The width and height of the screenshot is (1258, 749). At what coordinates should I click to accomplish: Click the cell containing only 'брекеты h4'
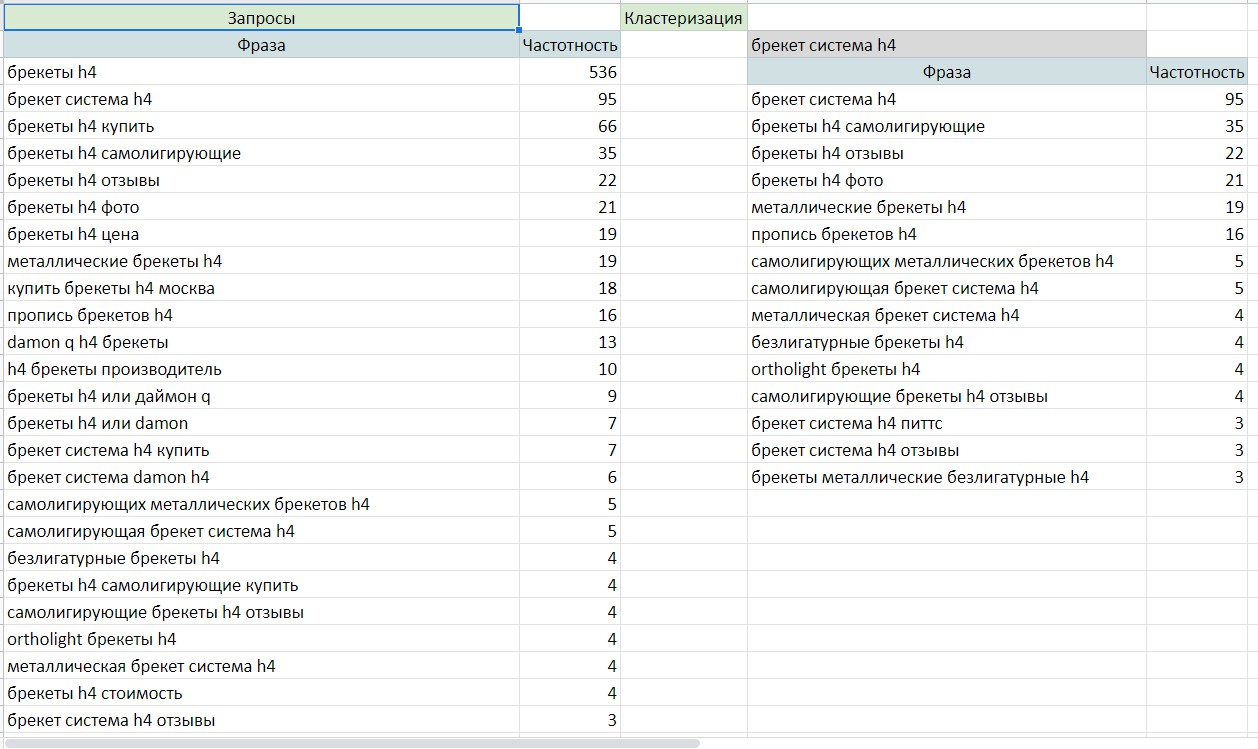pos(261,72)
